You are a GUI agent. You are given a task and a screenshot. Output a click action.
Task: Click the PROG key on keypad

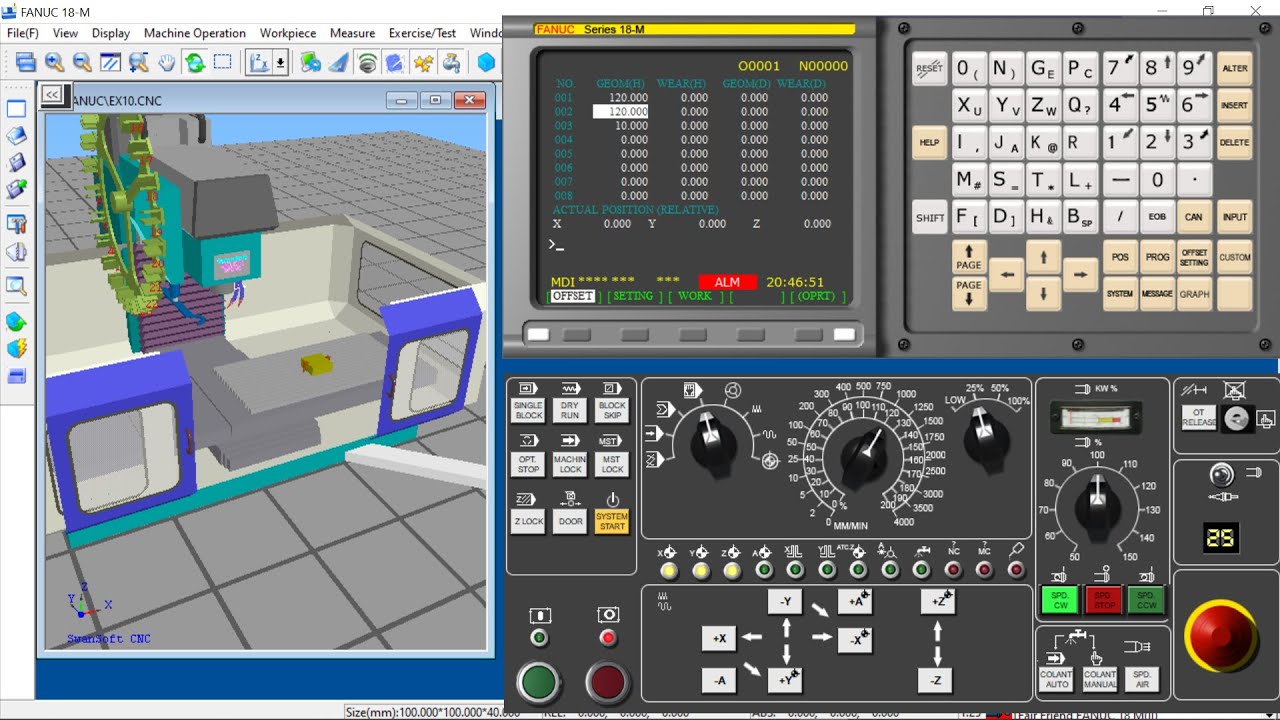(x=1157, y=257)
